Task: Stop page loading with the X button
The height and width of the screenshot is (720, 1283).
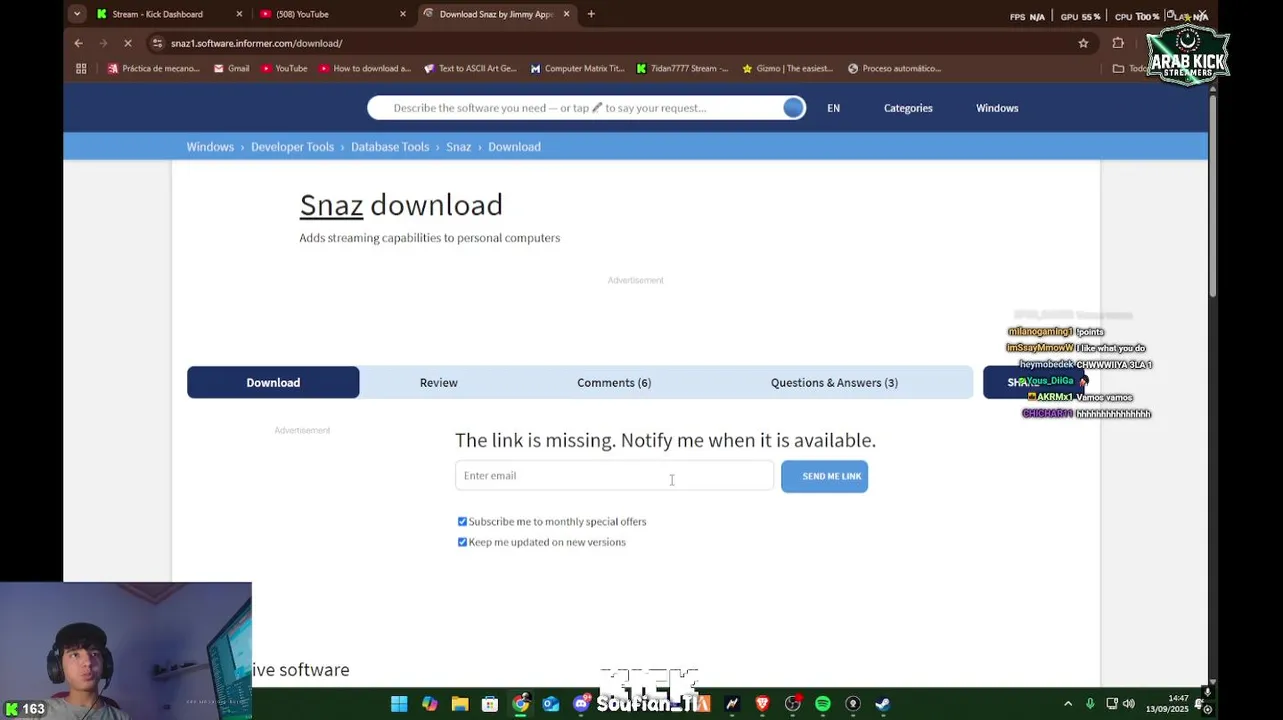Action: [x=128, y=43]
